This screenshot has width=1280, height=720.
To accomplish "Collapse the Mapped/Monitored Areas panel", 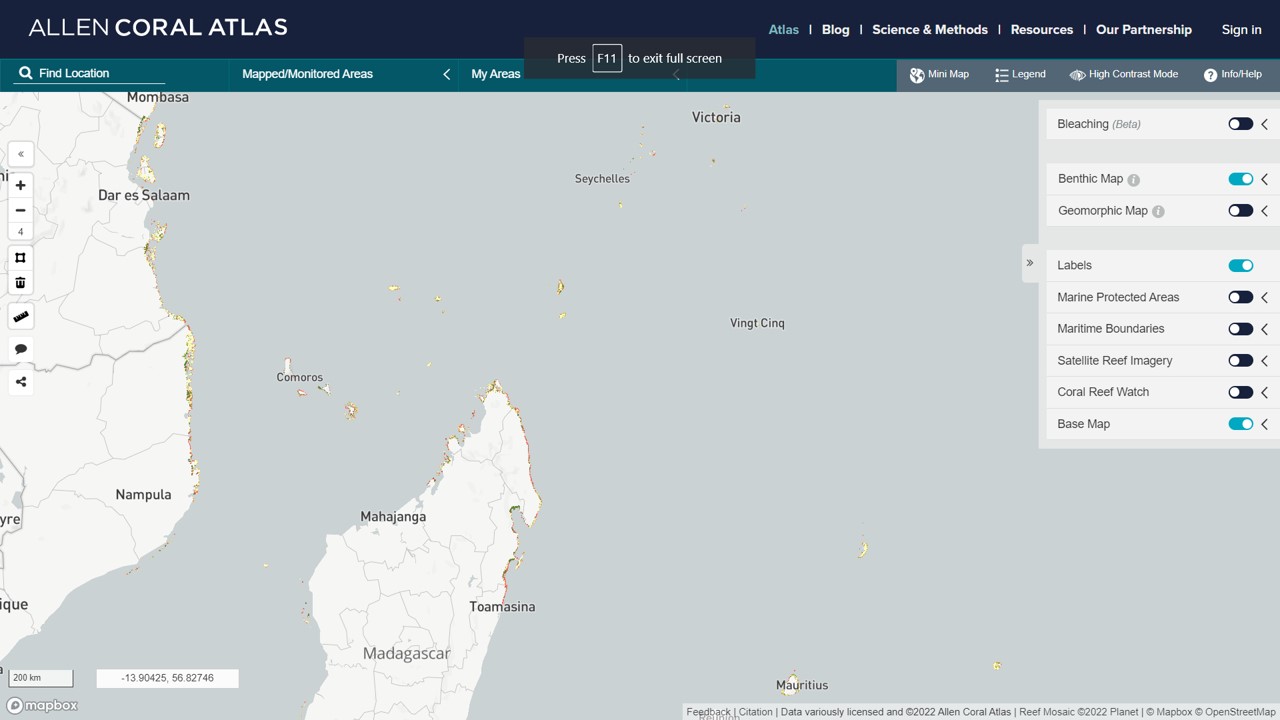I will coord(446,74).
